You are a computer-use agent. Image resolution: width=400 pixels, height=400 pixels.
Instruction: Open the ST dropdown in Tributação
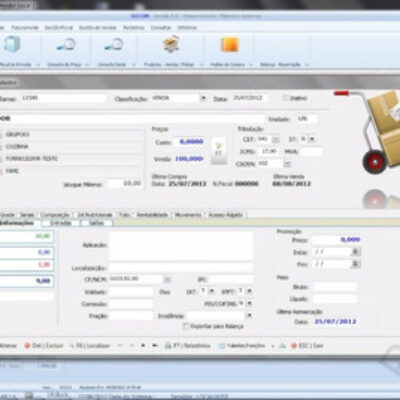click(312, 139)
